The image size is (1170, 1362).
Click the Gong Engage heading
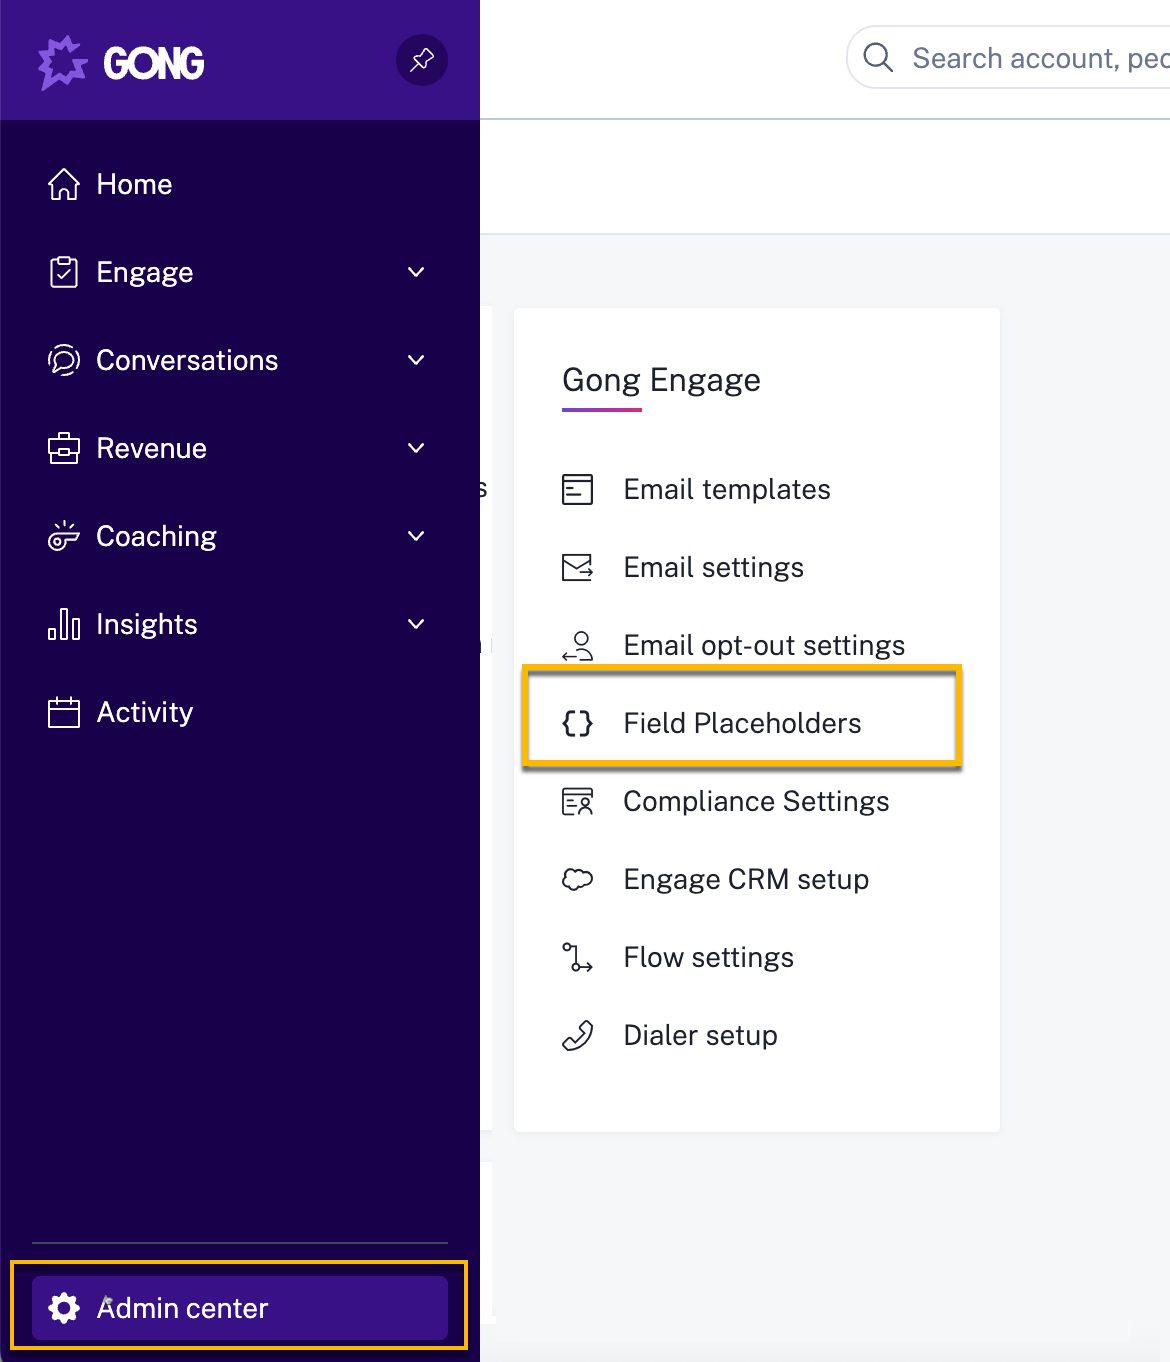click(x=661, y=380)
